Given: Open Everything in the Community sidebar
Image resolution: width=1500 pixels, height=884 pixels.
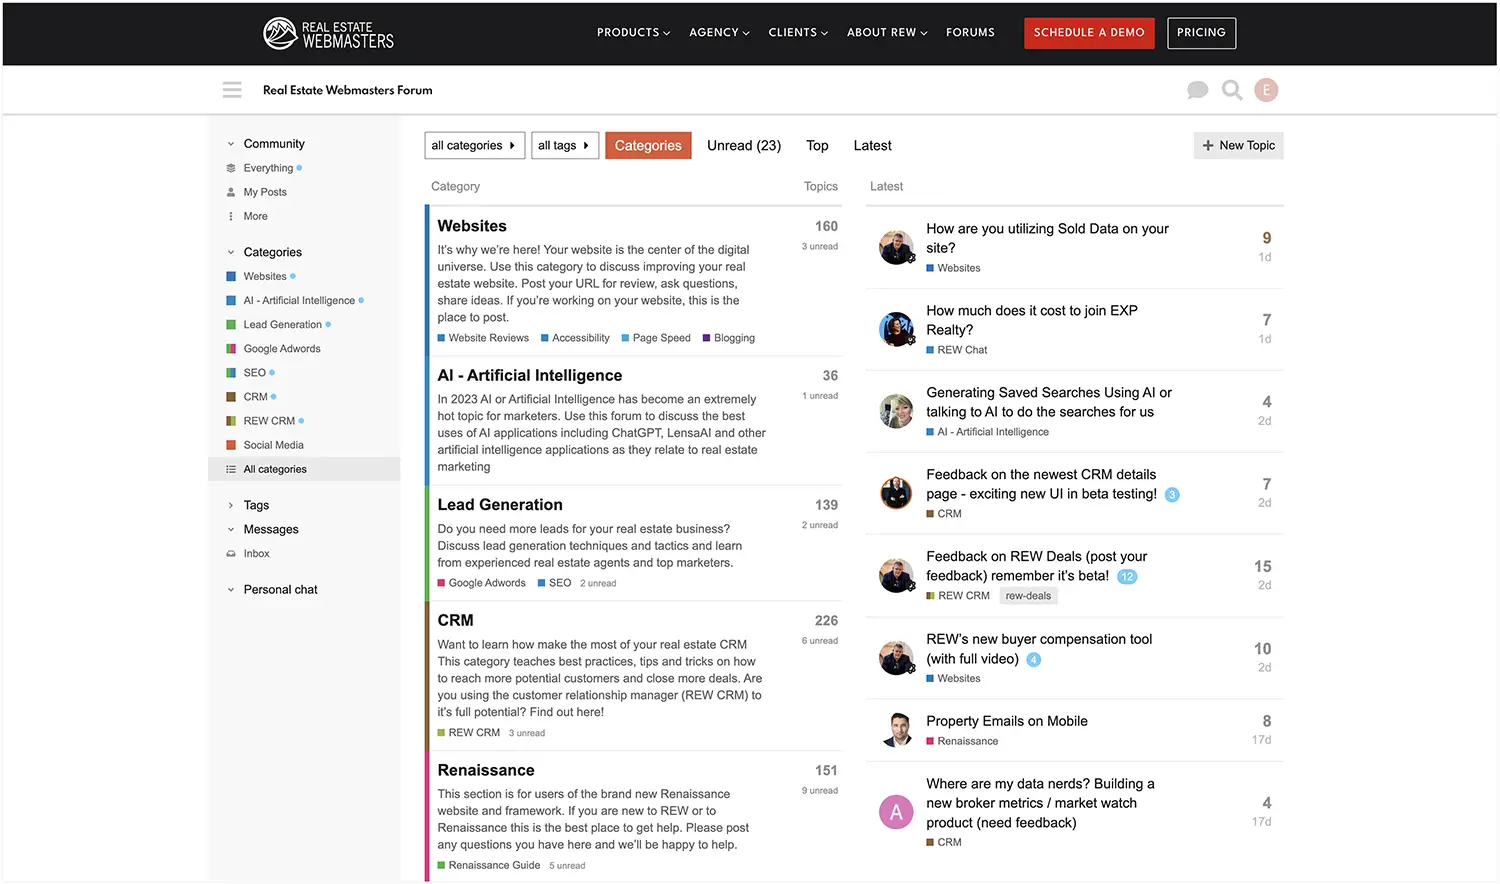Looking at the screenshot, I should click(268, 168).
